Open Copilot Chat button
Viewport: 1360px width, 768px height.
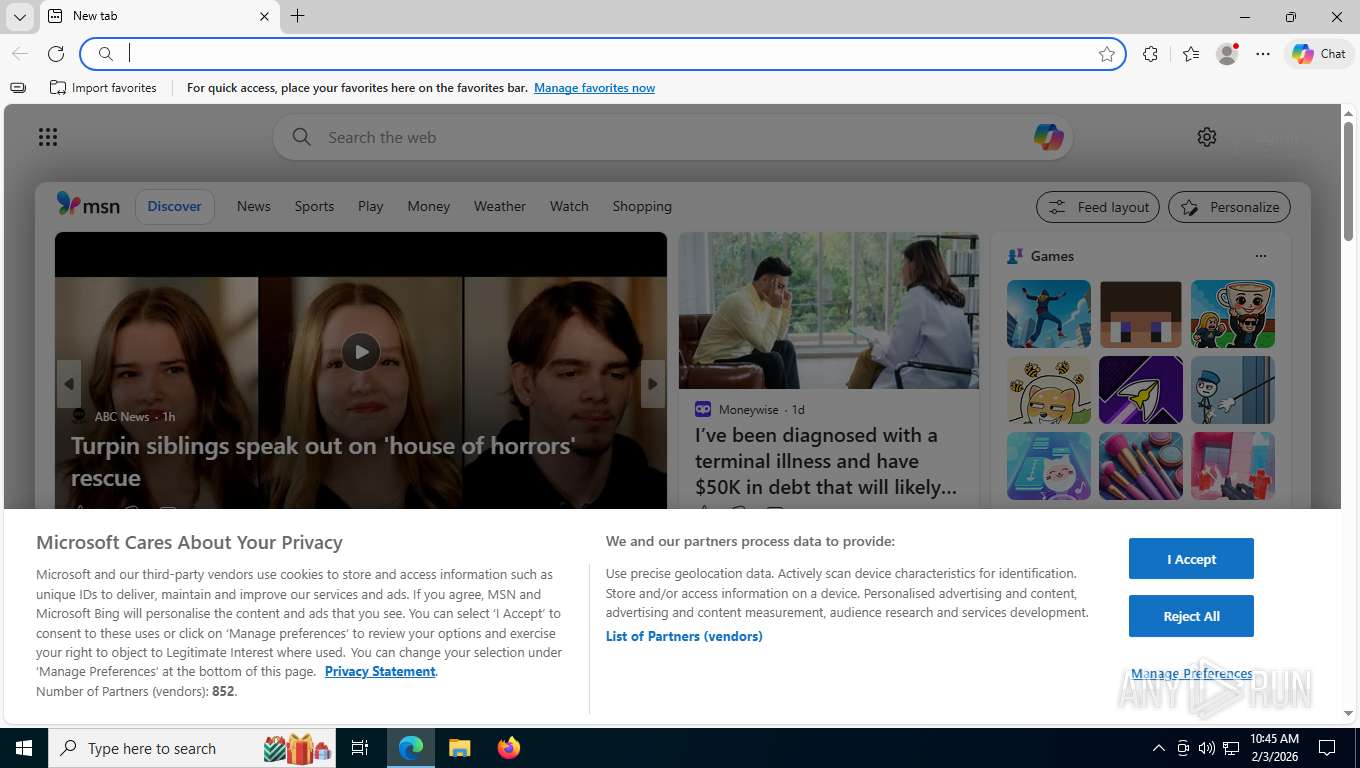pyautogui.click(x=1319, y=54)
